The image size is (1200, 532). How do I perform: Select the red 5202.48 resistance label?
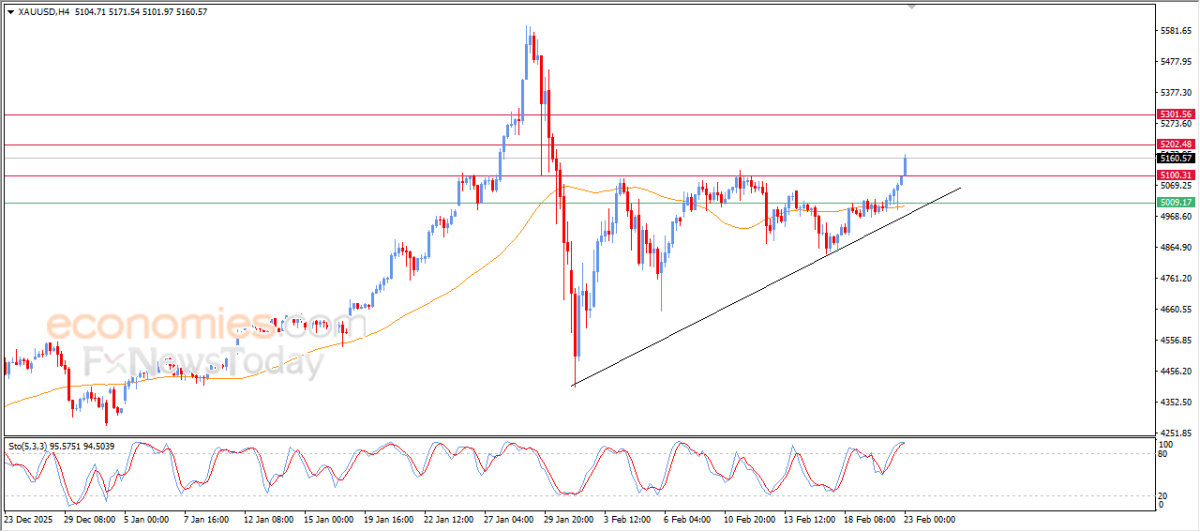[x=1174, y=145]
